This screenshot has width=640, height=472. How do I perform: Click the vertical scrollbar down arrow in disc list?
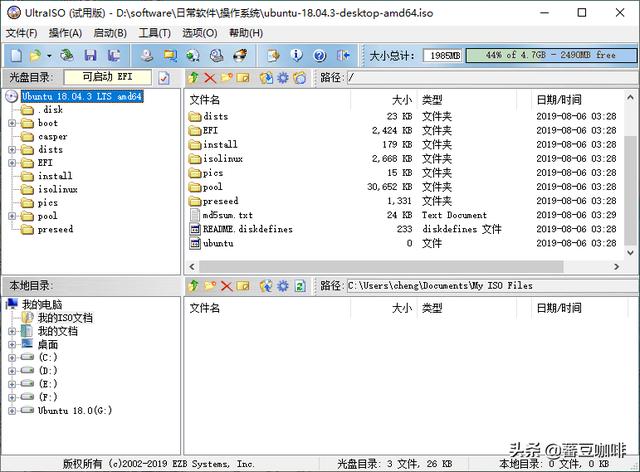[631, 253]
